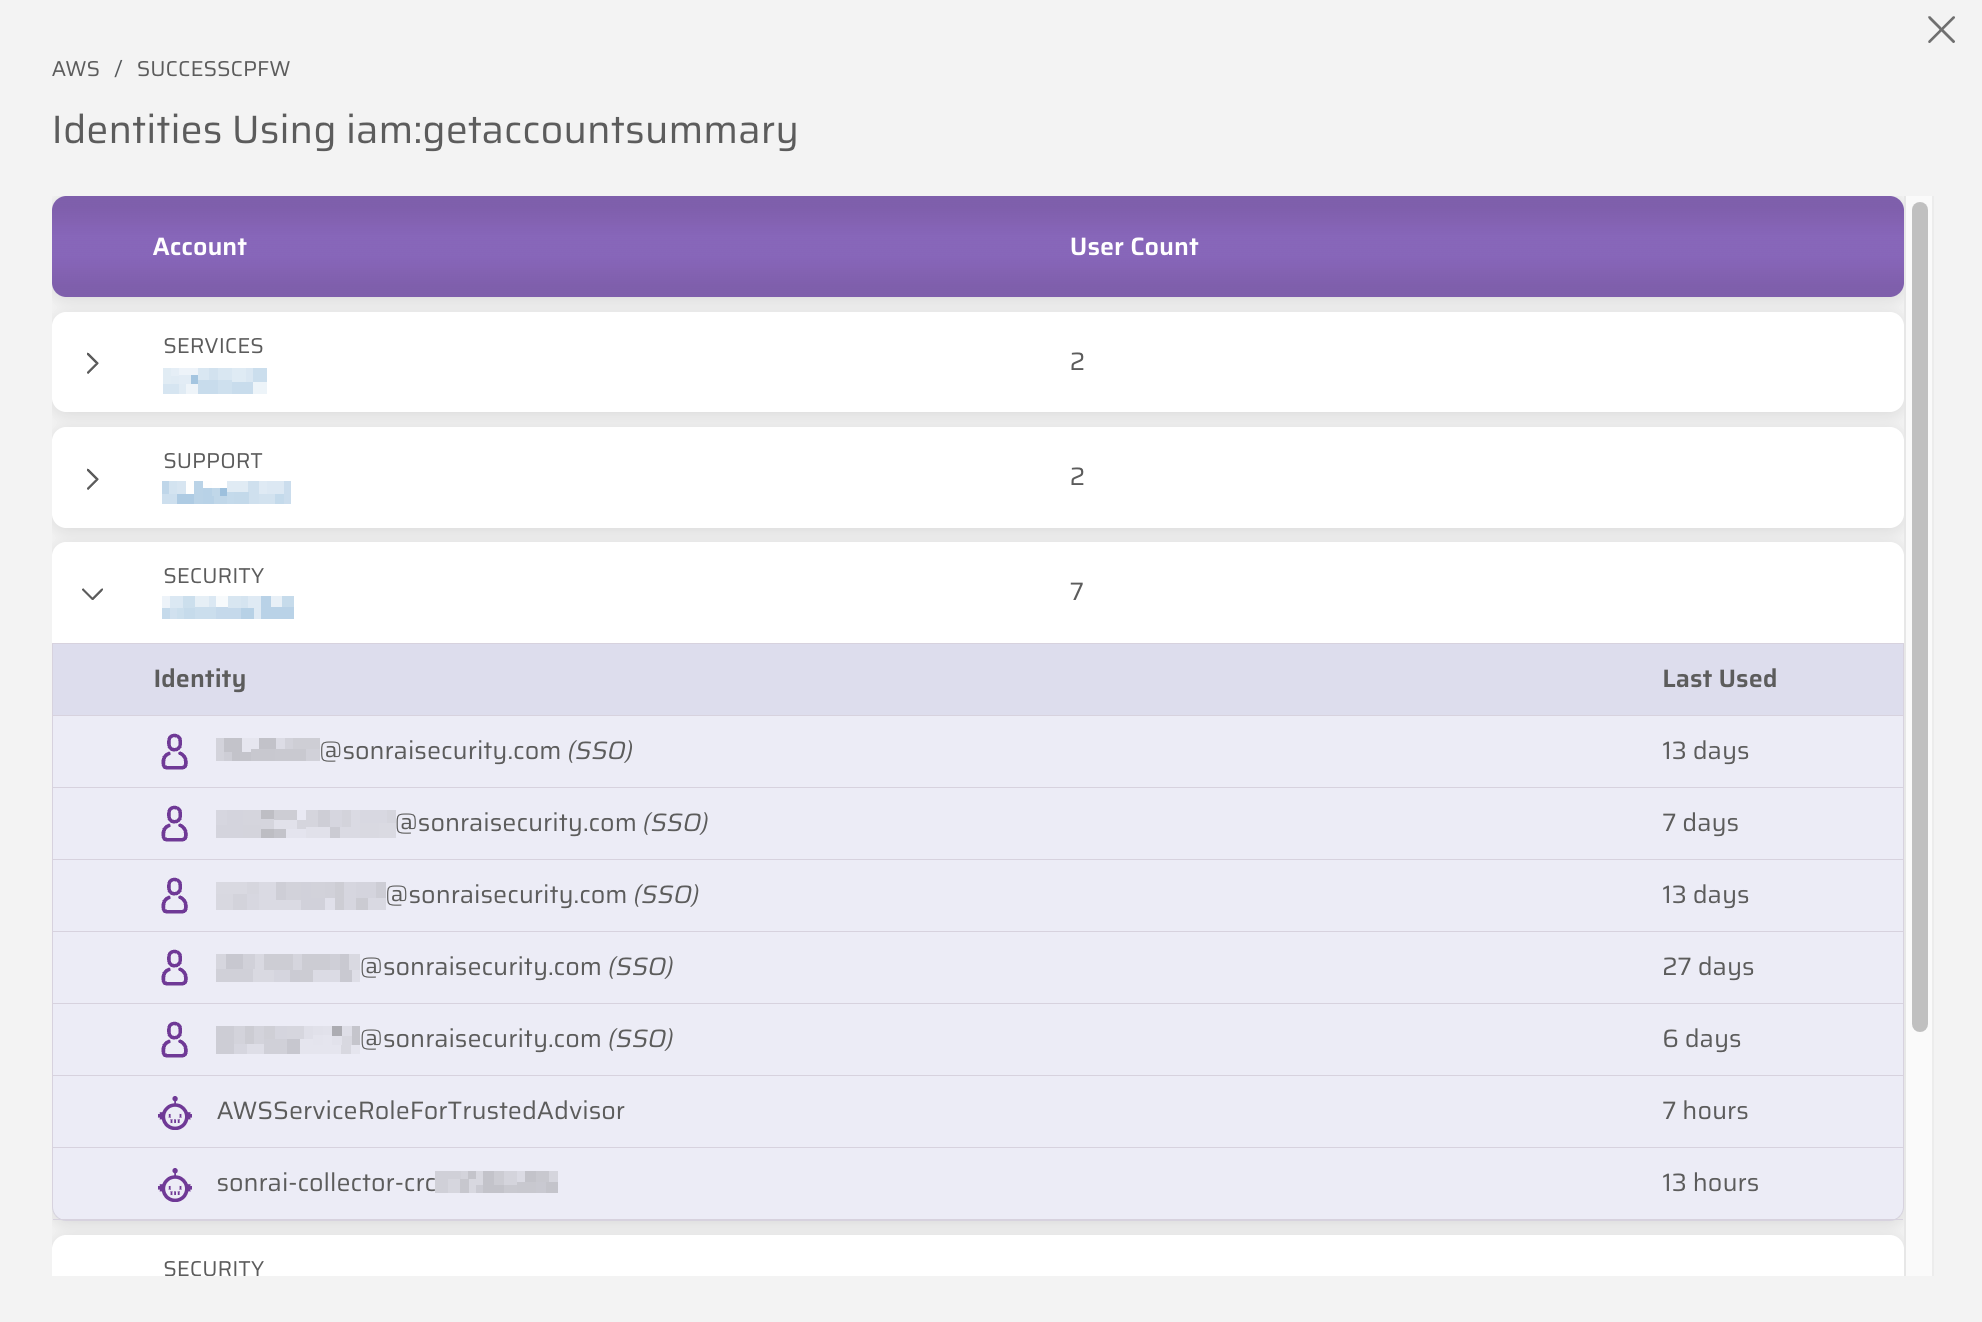Click the user icon beside the 7 days identity
Image resolution: width=1982 pixels, height=1322 pixels.
[x=174, y=823]
